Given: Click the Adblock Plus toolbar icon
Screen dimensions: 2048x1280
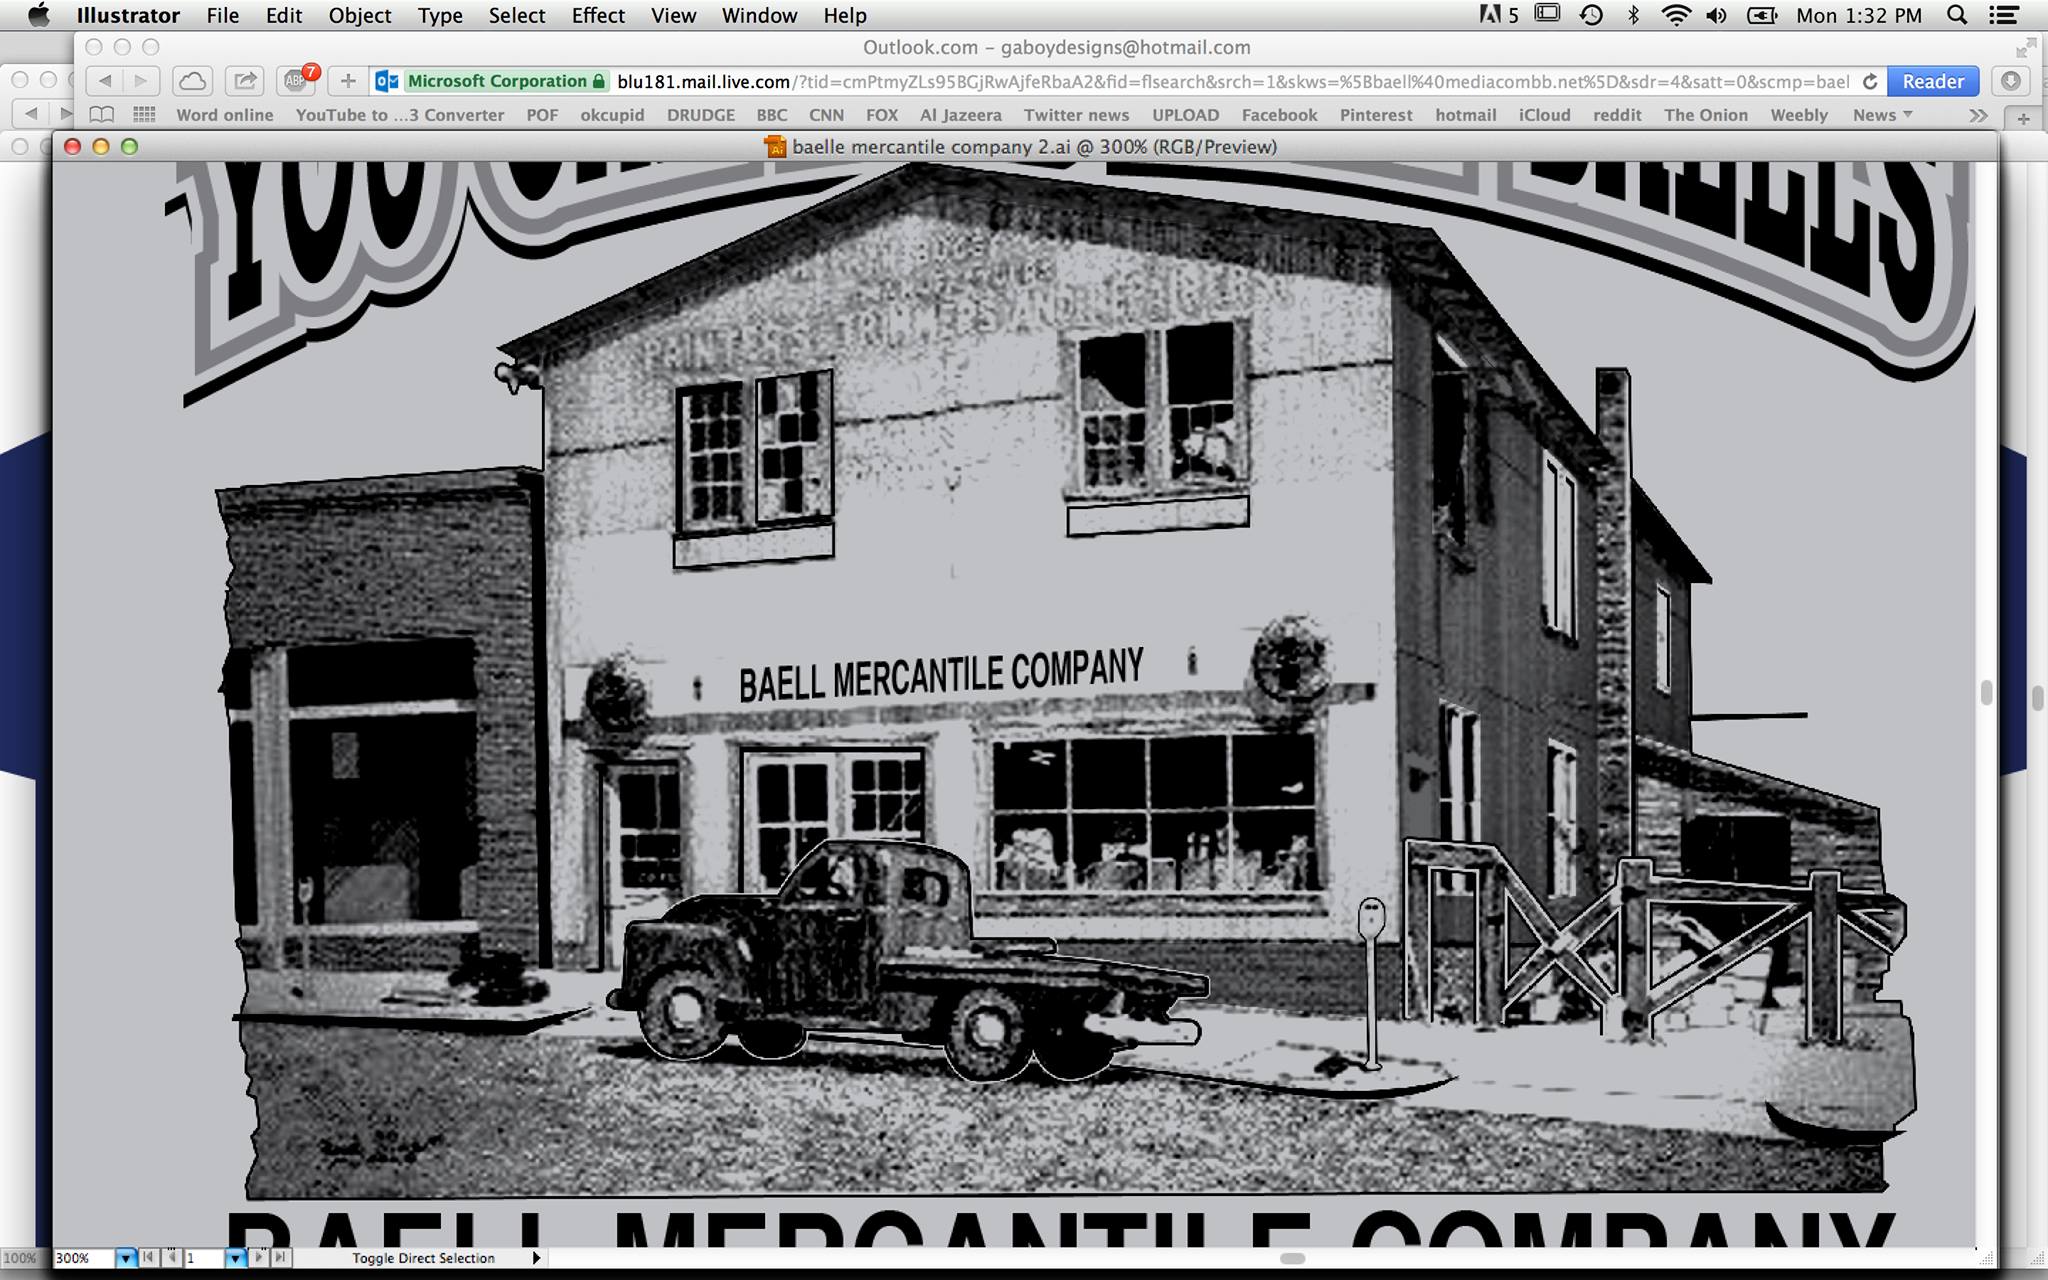Looking at the screenshot, I should point(296,81).
